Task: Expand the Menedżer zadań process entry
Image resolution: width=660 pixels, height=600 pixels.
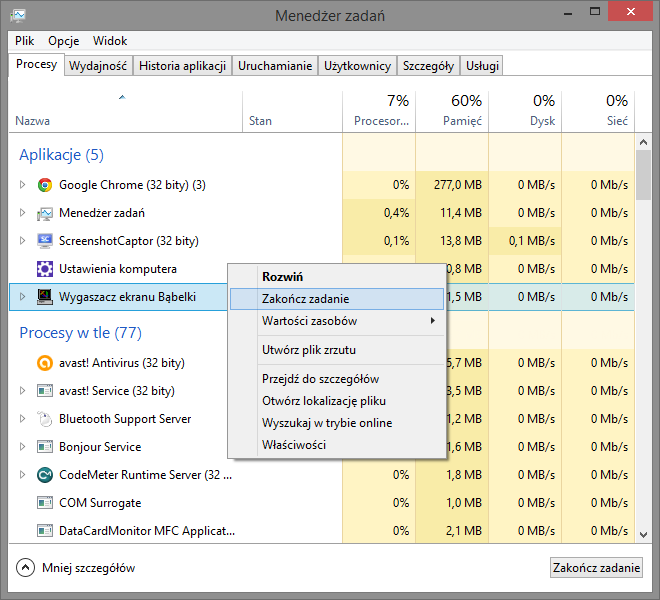Action: tap(23, 213)
